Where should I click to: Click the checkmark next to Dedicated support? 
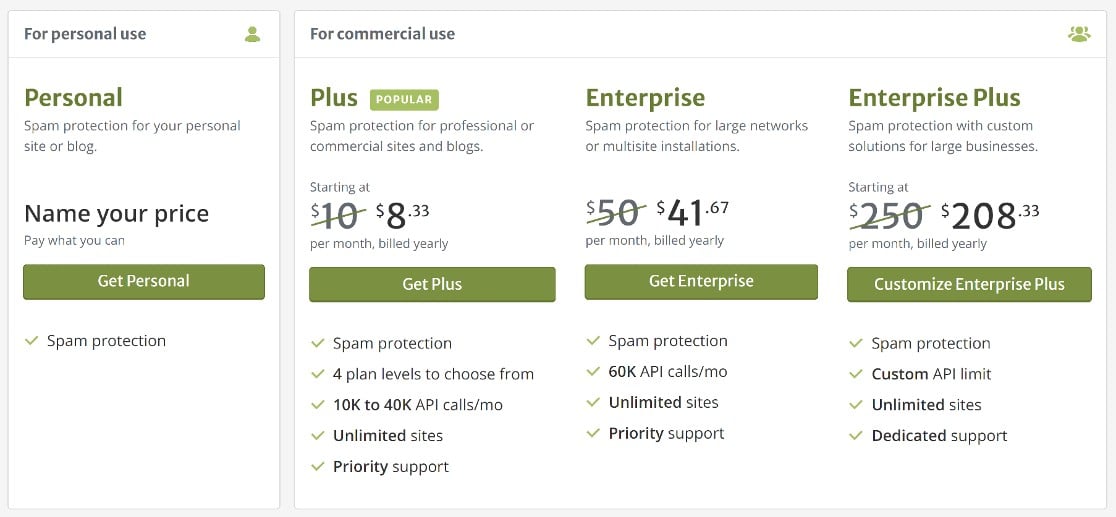click(x=856, y=436)
